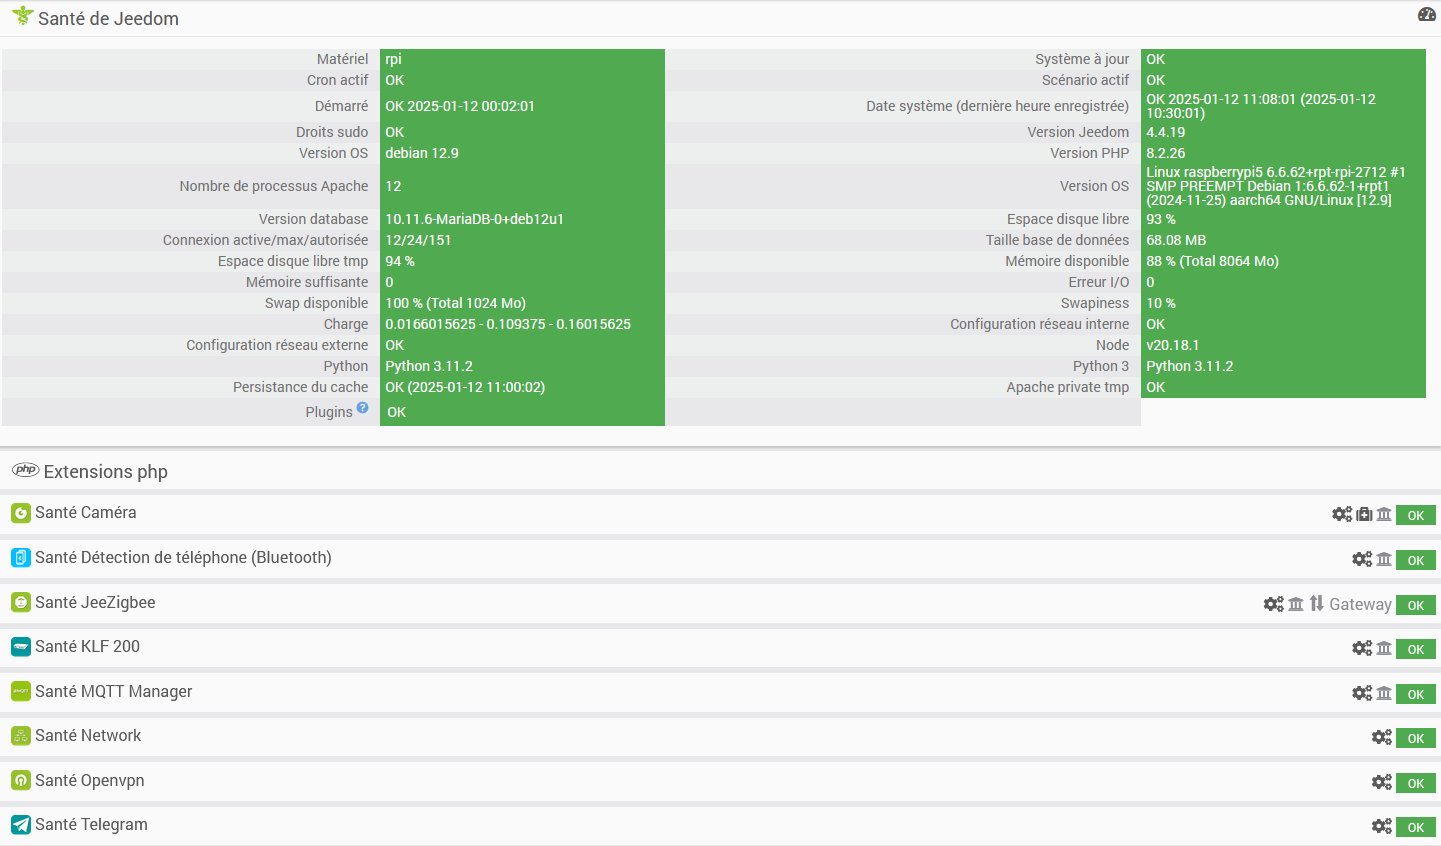Click the KLF 200 plugin logo icon
The image size is (1441, 846).
(21, 647)
